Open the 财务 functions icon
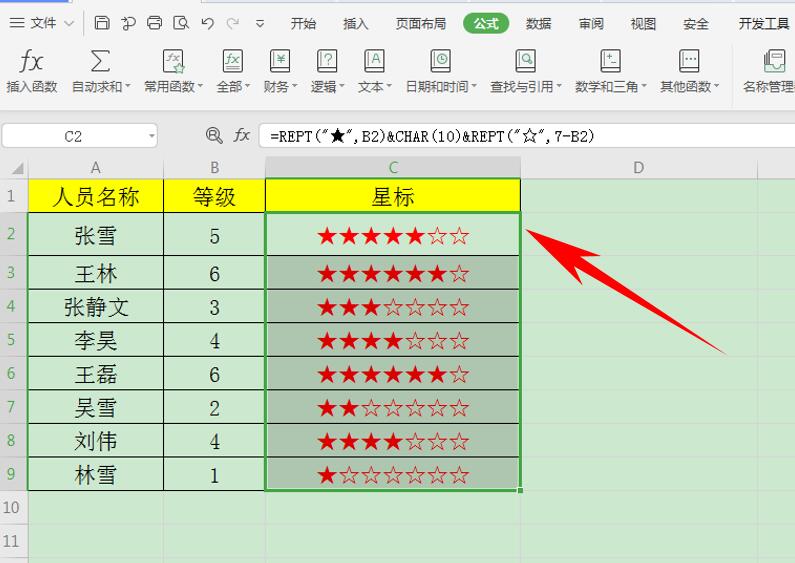This screenshot has height=563, width=795. (280, 61)
